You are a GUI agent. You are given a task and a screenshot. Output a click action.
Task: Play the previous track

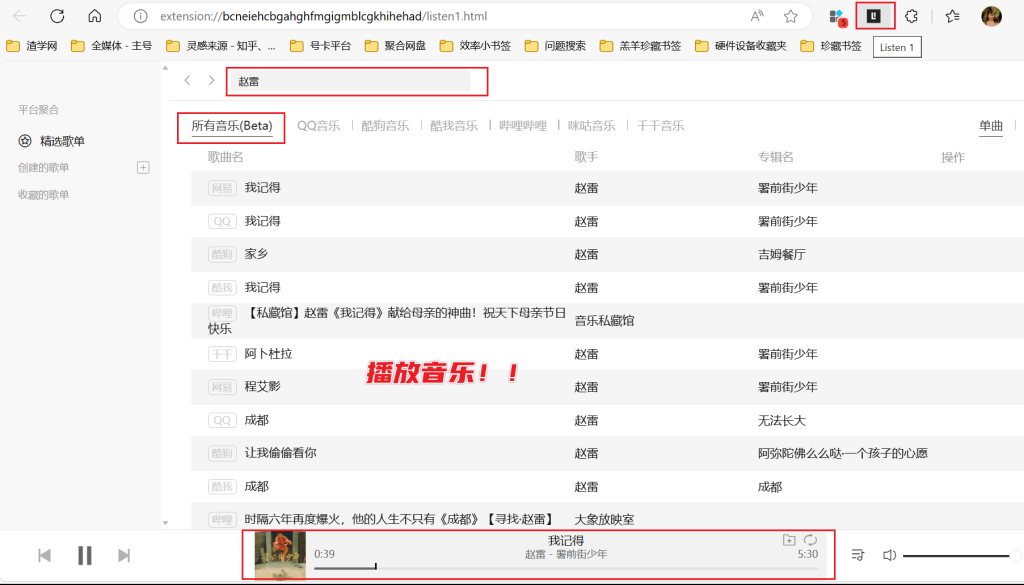pyautogui.click(x=44, y=554)
